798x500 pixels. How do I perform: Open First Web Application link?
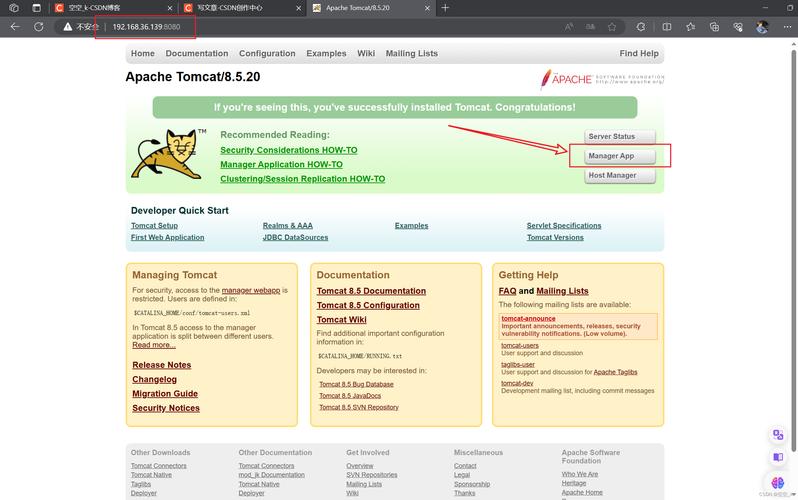pyautogui.click(x=167, y=237)
